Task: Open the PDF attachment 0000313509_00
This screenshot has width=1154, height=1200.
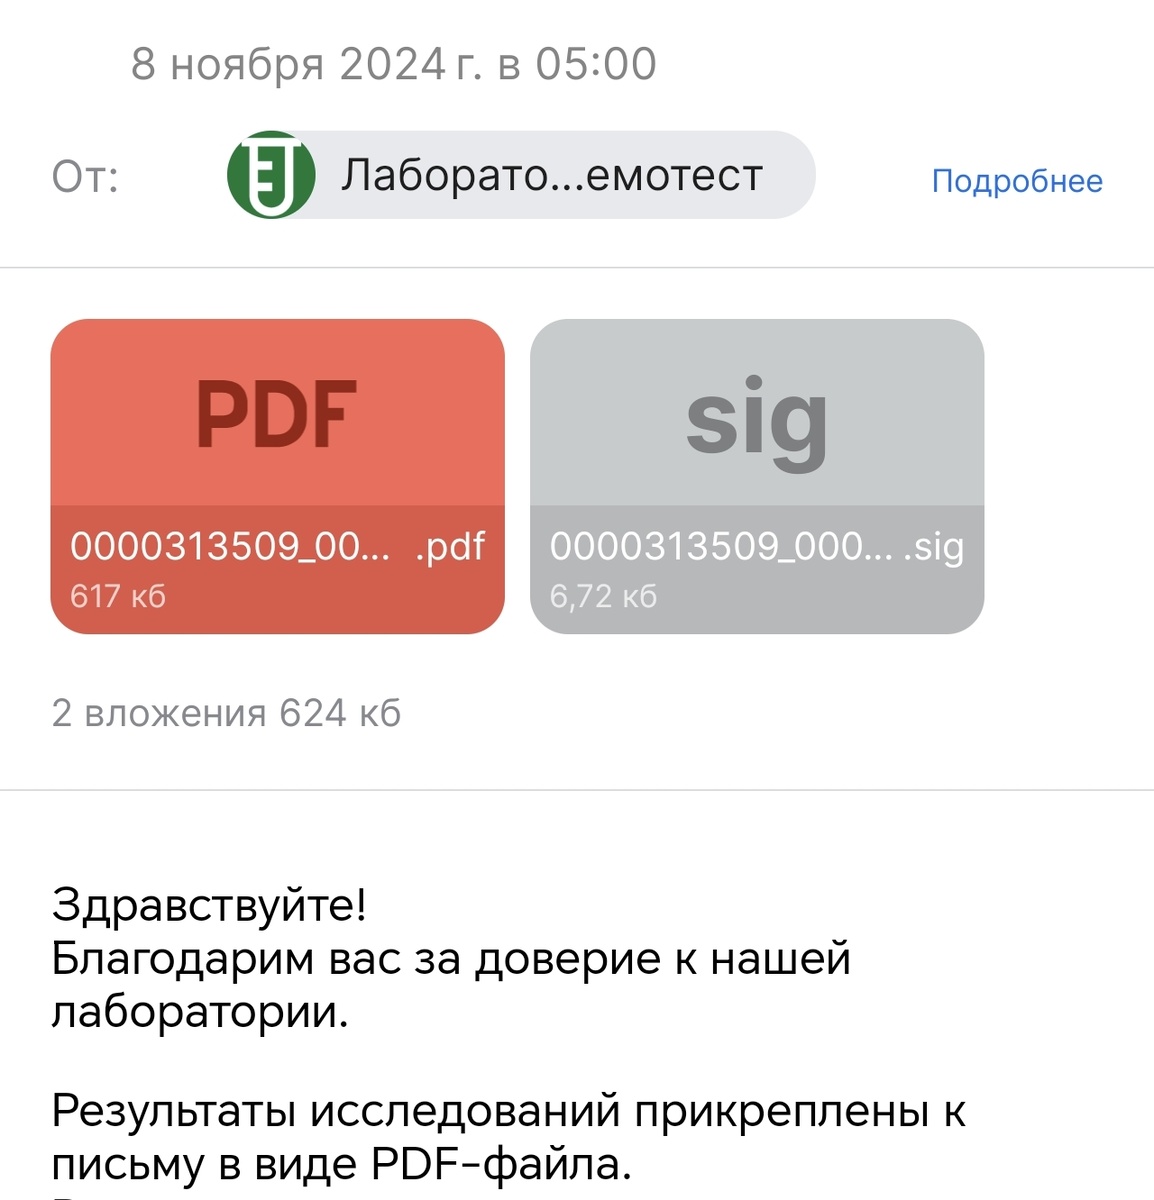Action: [278, 475]
